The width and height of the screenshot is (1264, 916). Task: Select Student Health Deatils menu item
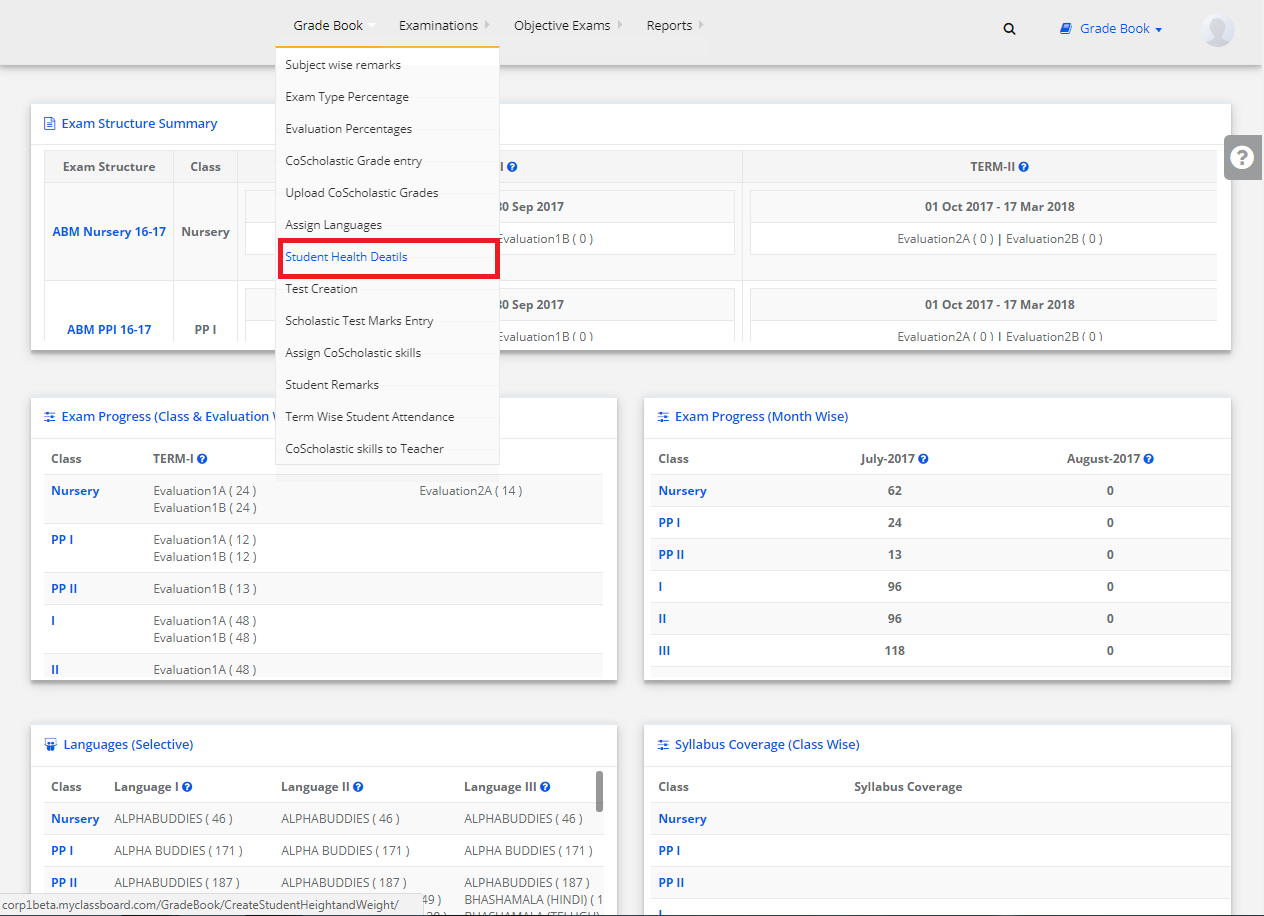(x=346, y=257)
